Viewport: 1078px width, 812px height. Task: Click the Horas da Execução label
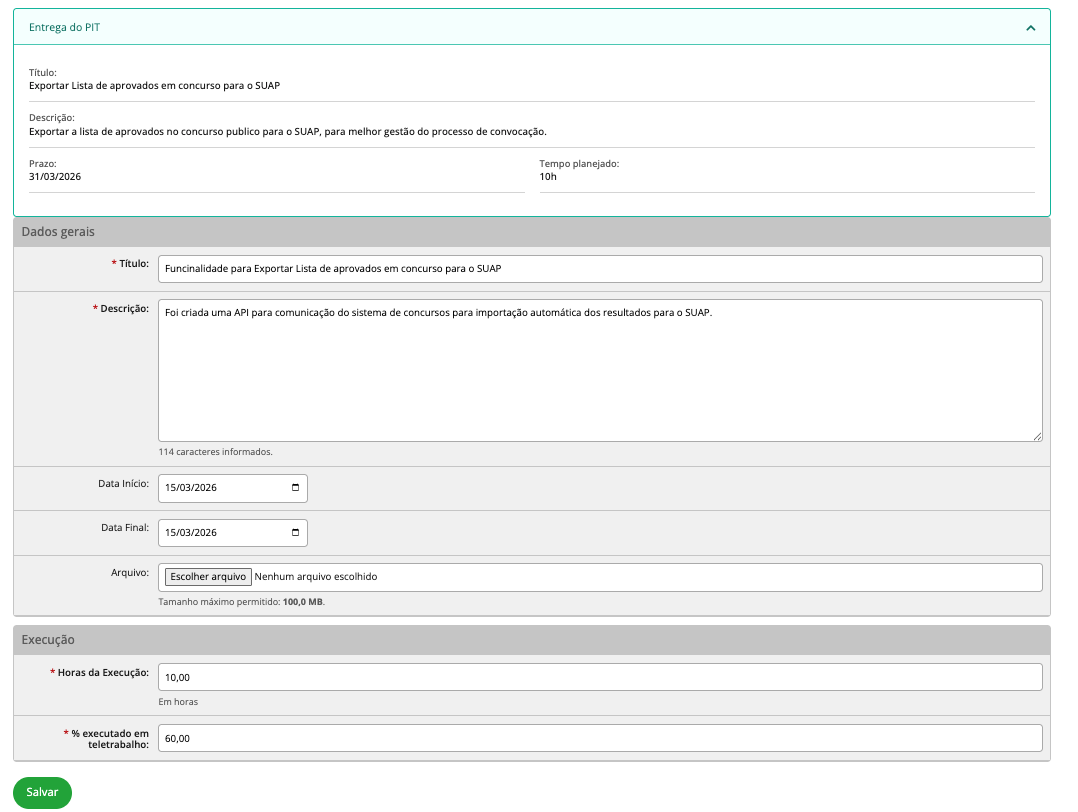click(x=102, y=673)
